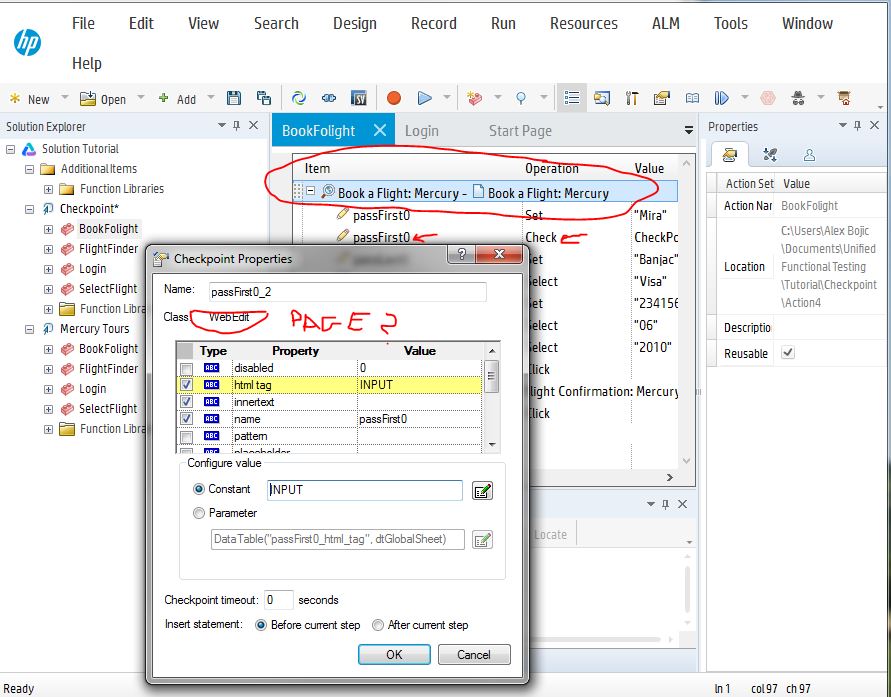The width and height of the screenshot is (891, 697).
Task: Click the HP logo
Action: tap(27, 43)
